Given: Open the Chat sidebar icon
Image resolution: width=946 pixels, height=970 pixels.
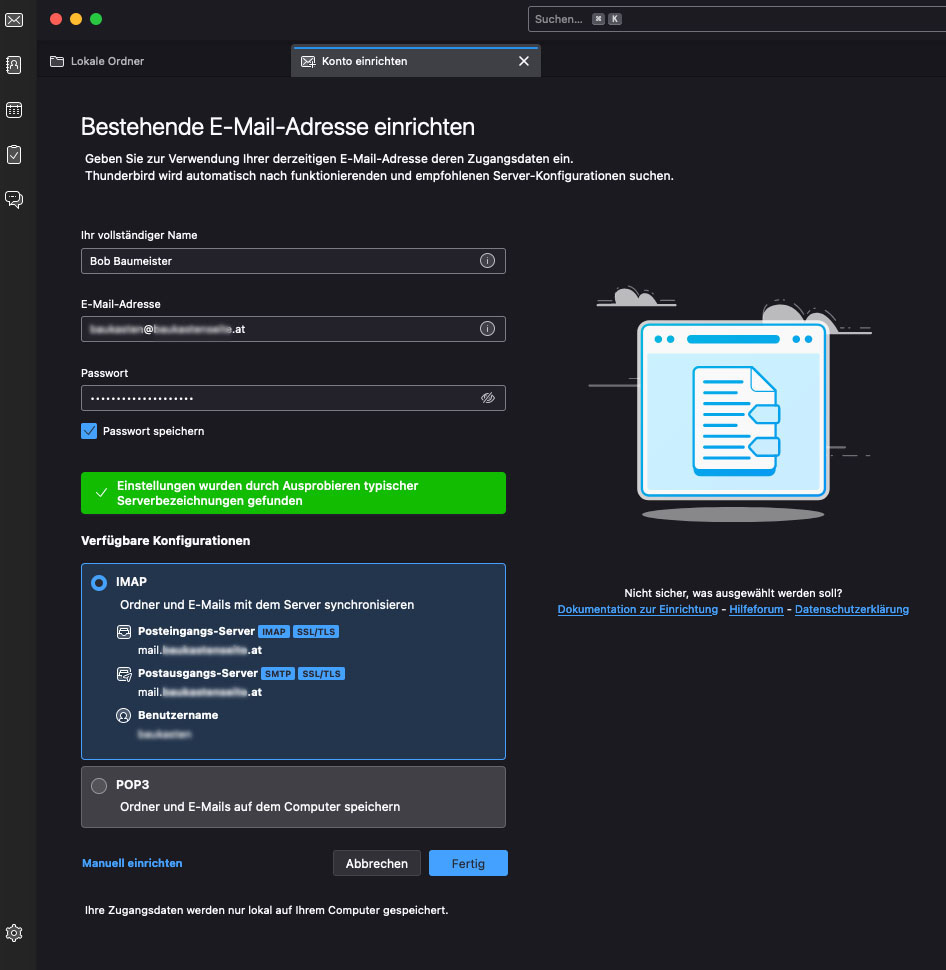Looking at the screenshot, I should click(x=14, y=199).
